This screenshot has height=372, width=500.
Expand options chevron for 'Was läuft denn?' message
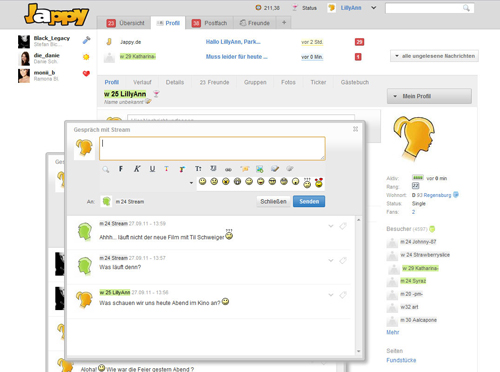coord(331,260)
